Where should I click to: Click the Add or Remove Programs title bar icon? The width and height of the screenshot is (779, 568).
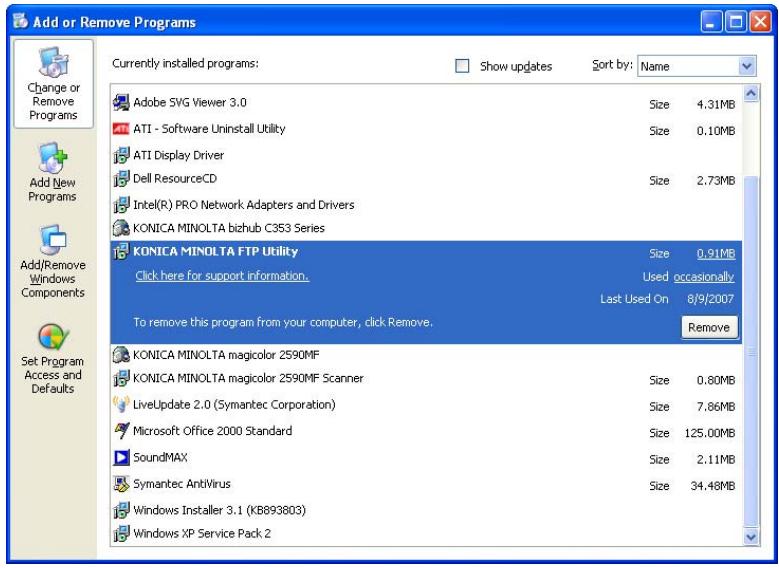point(20,21)
